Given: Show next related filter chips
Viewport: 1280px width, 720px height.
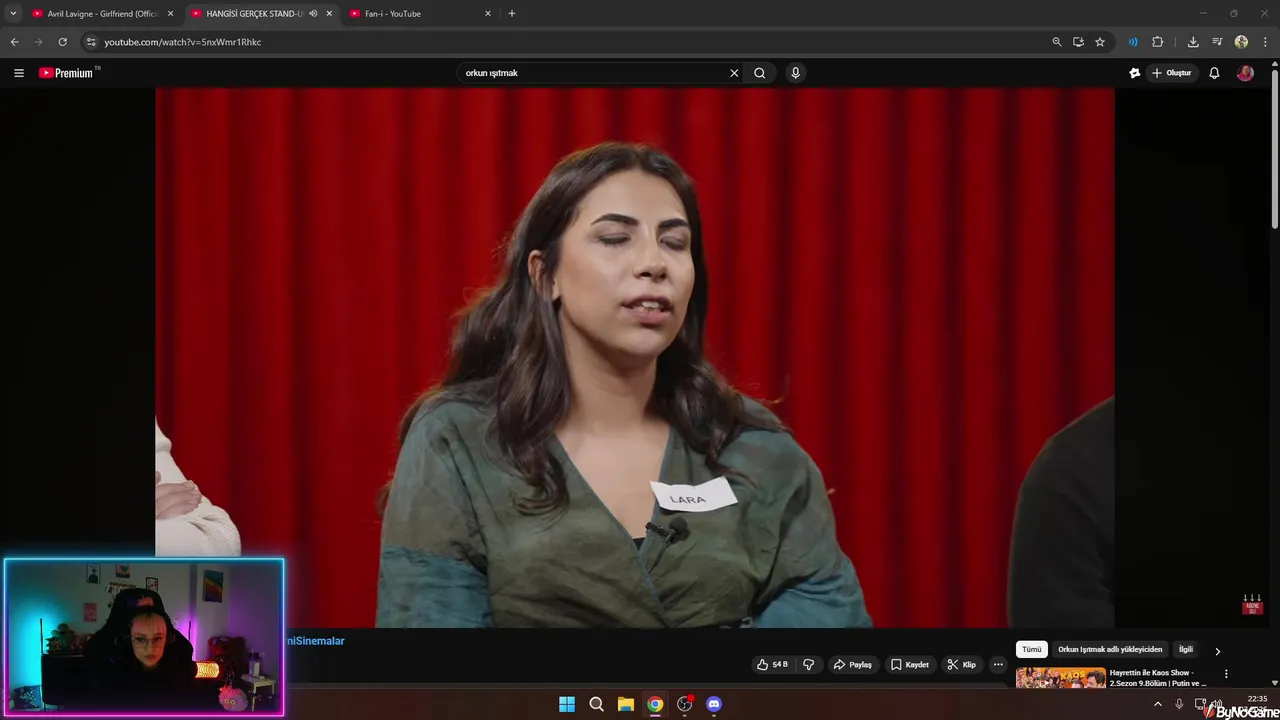Looking at the screenshot, I should (x=1217, y=651).
